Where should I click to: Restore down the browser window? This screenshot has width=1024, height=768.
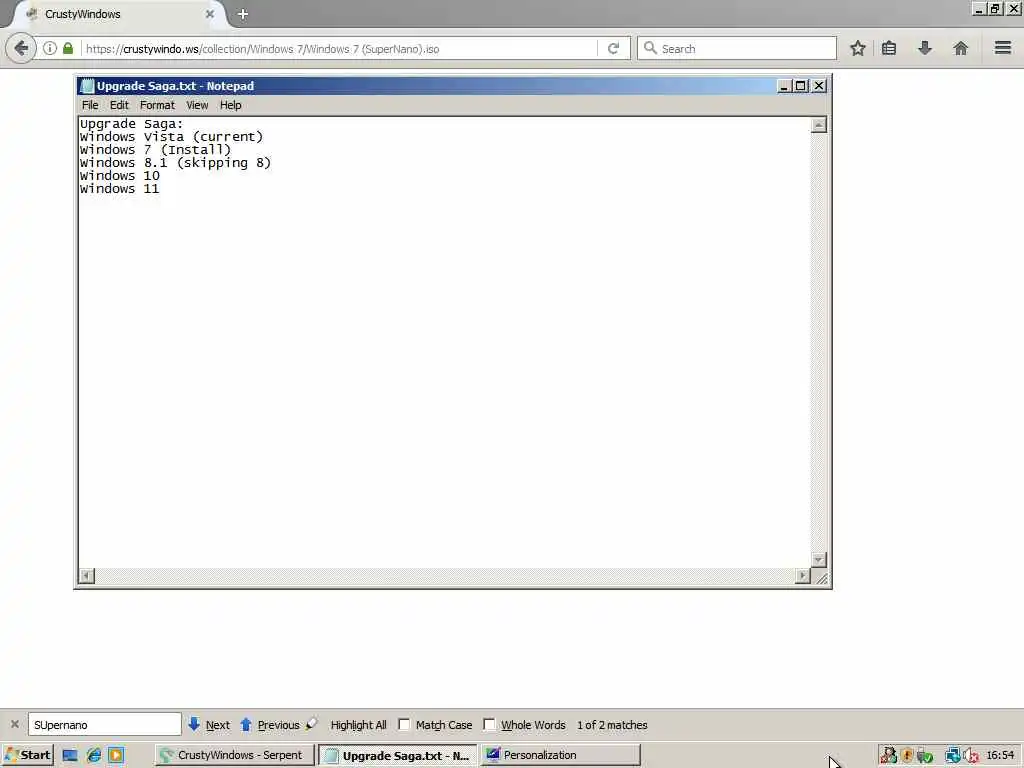coord(994,9)
